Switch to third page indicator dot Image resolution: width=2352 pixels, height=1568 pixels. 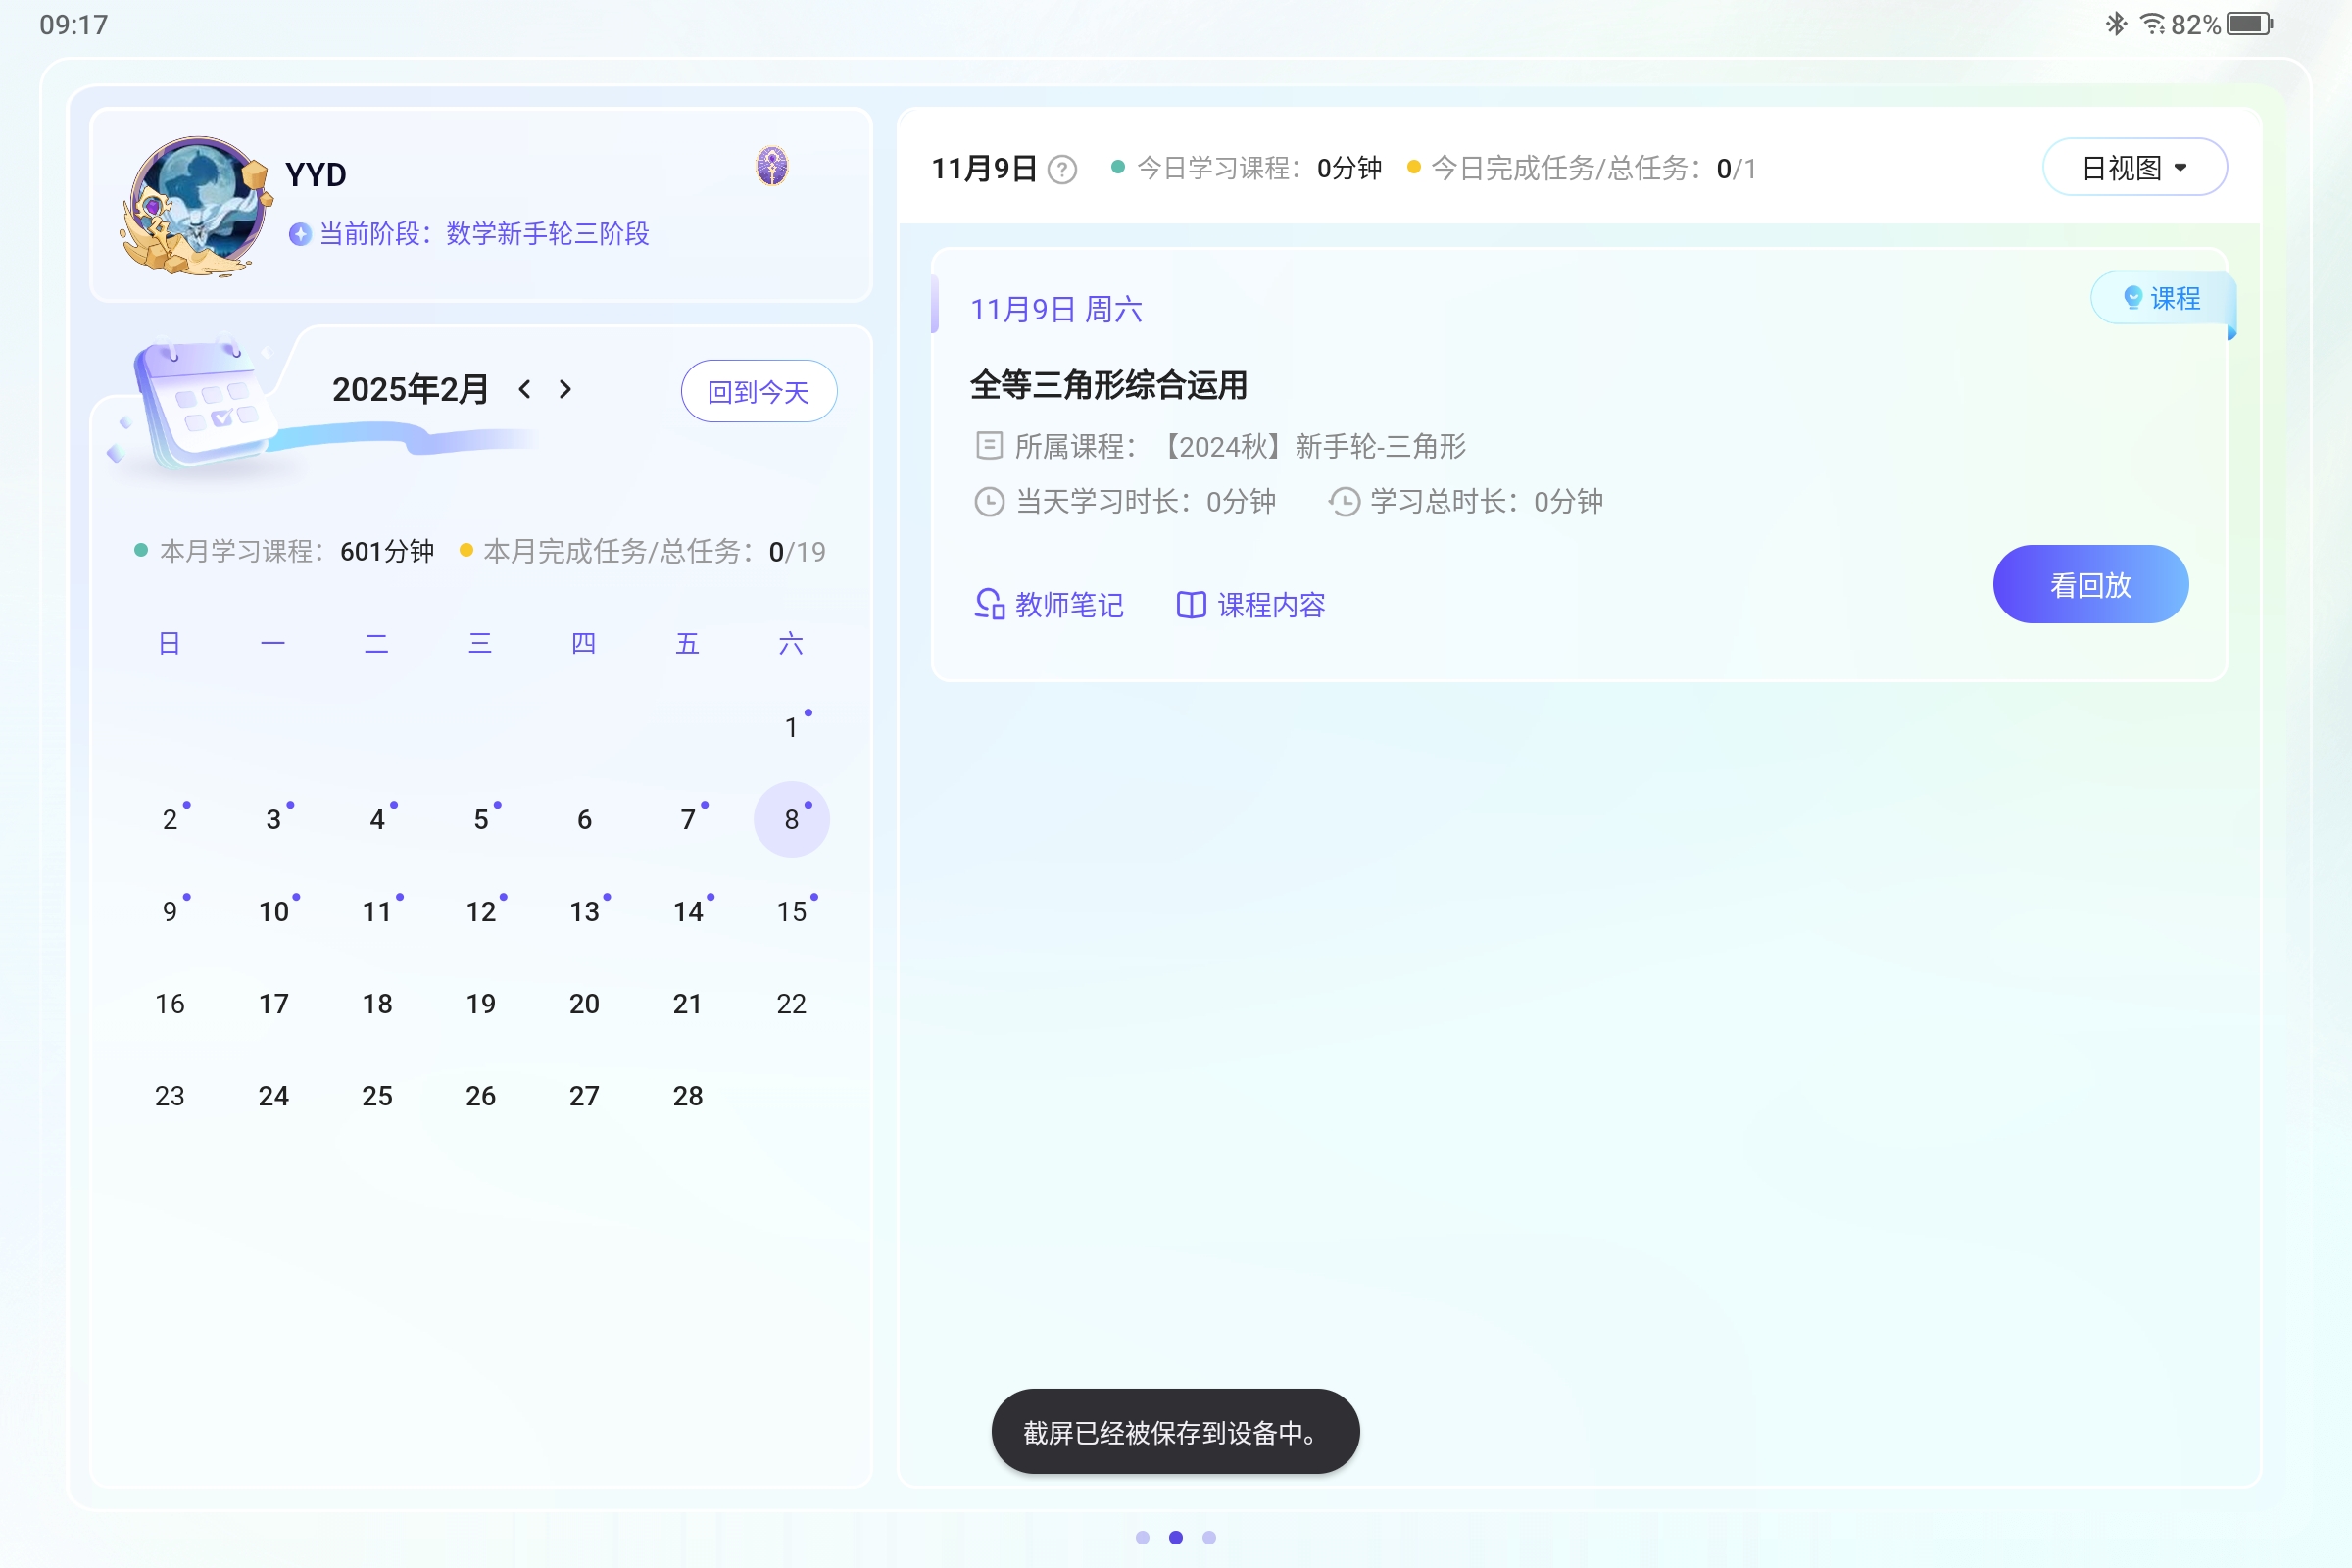tap(1209, 1537)
